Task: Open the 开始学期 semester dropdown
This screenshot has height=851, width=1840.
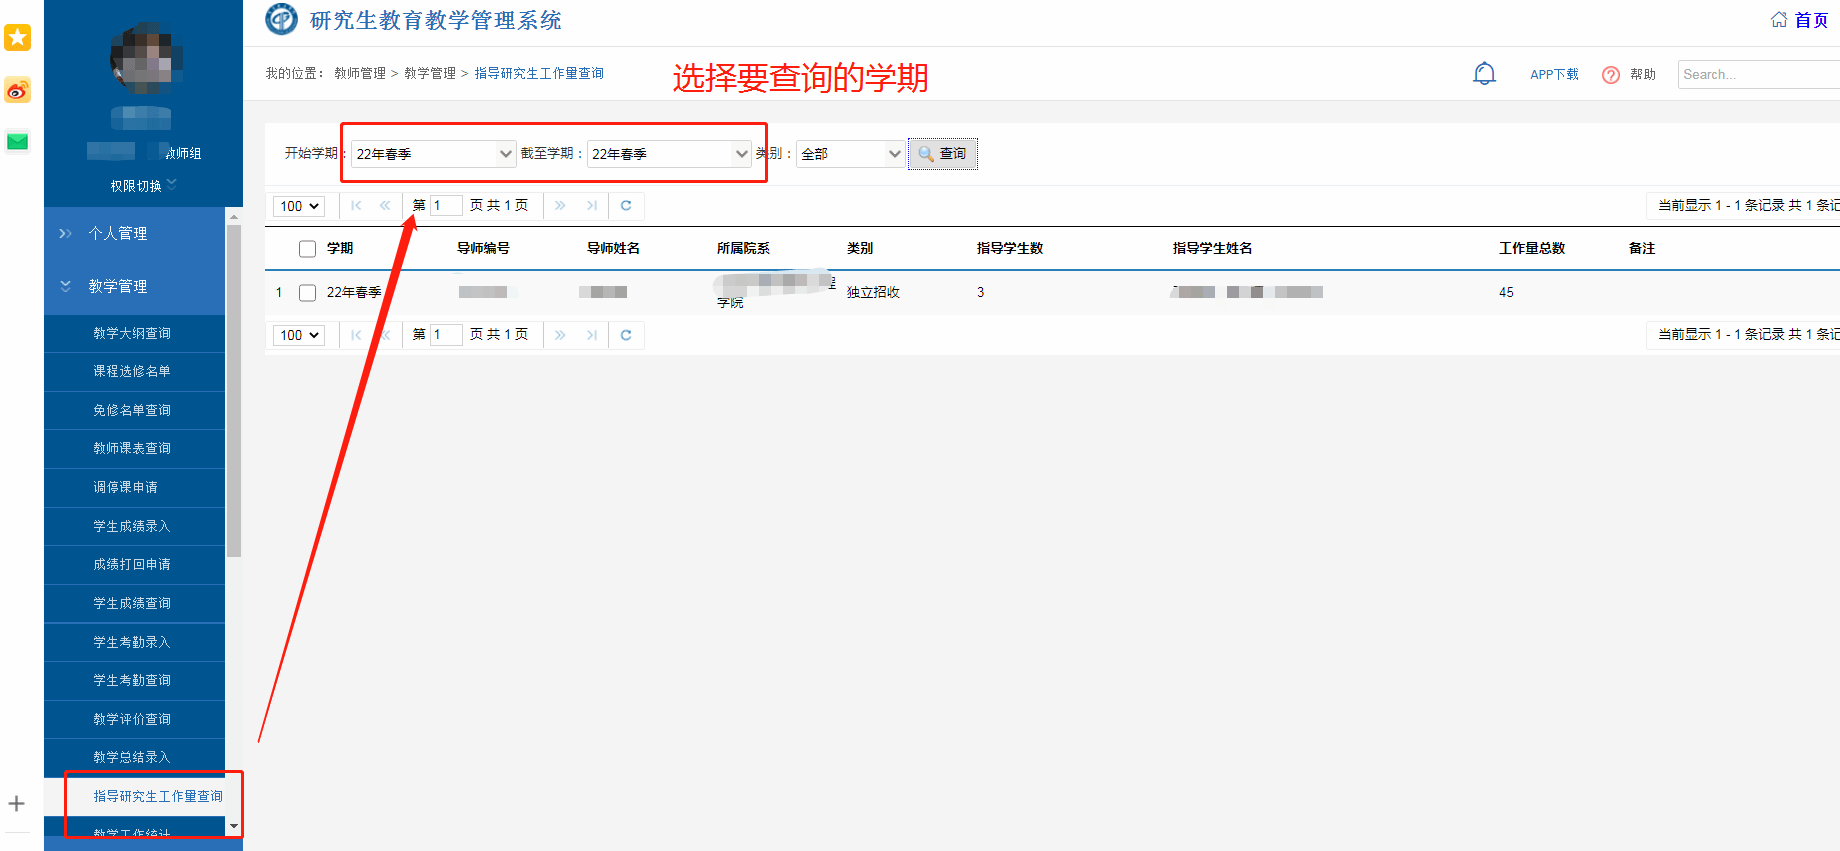Action: pos(433,154)
